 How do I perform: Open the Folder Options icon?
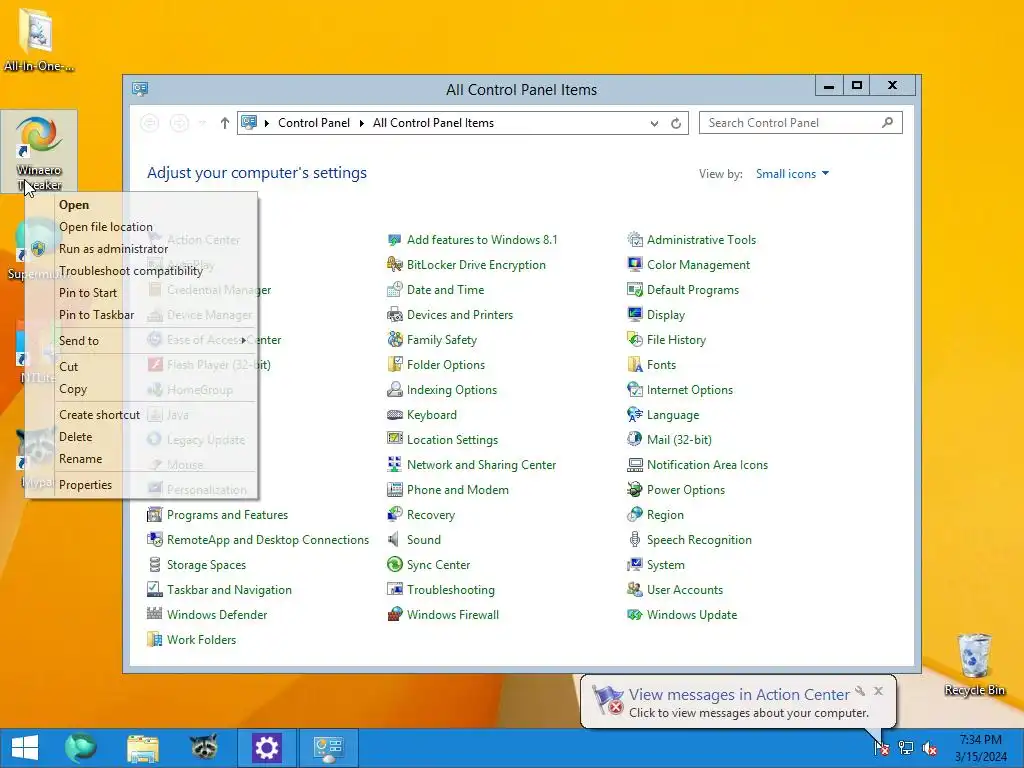point(394,364)
